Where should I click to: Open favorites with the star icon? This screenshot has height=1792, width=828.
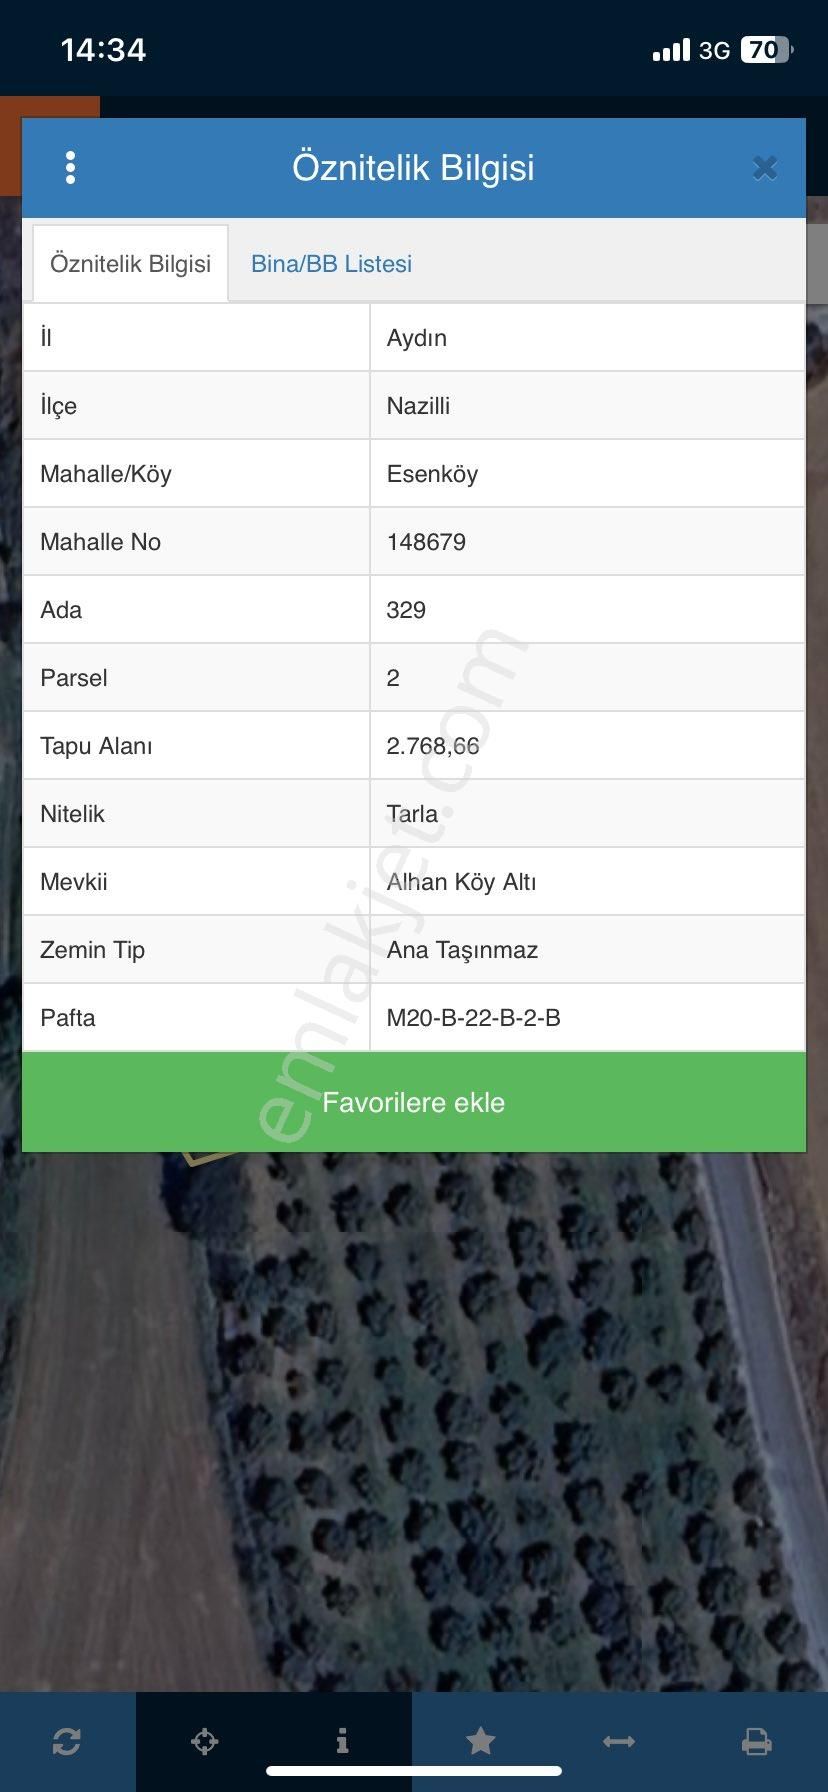pyautogui.click(x=481, y=1741)
